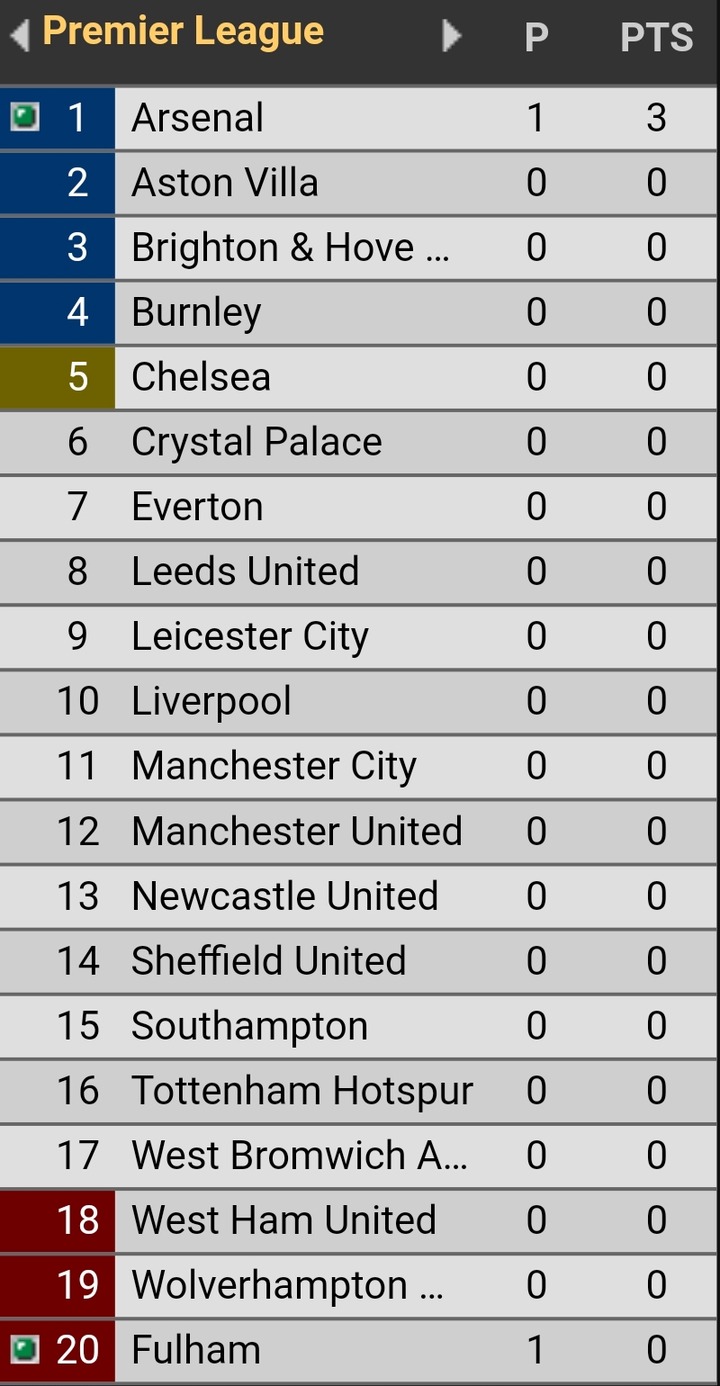Select the Chelsea team name

[201, 377]
